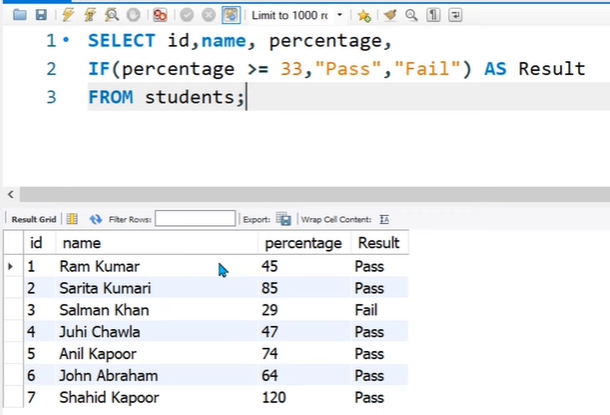Screen dimensions: 610x415
Task: Click row selector arrow for Ram Kumar
Action: pyautogui.click(x=11, y=266)
